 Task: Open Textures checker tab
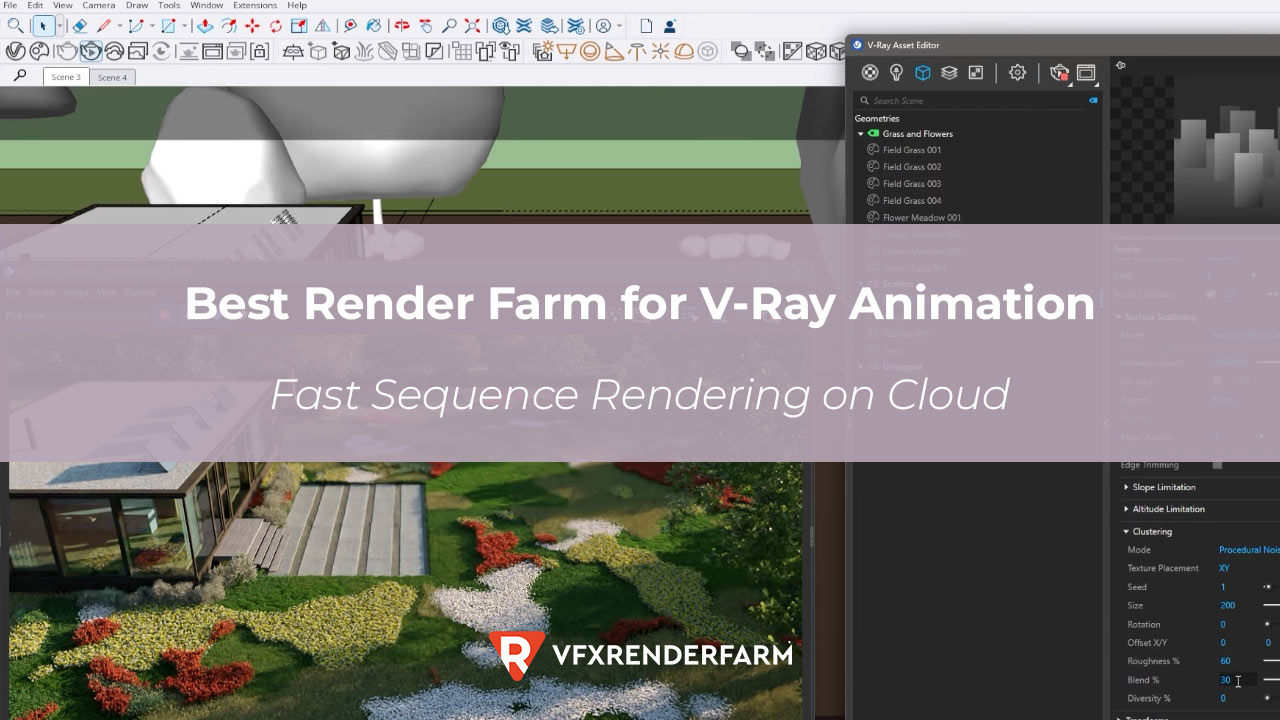976,72
